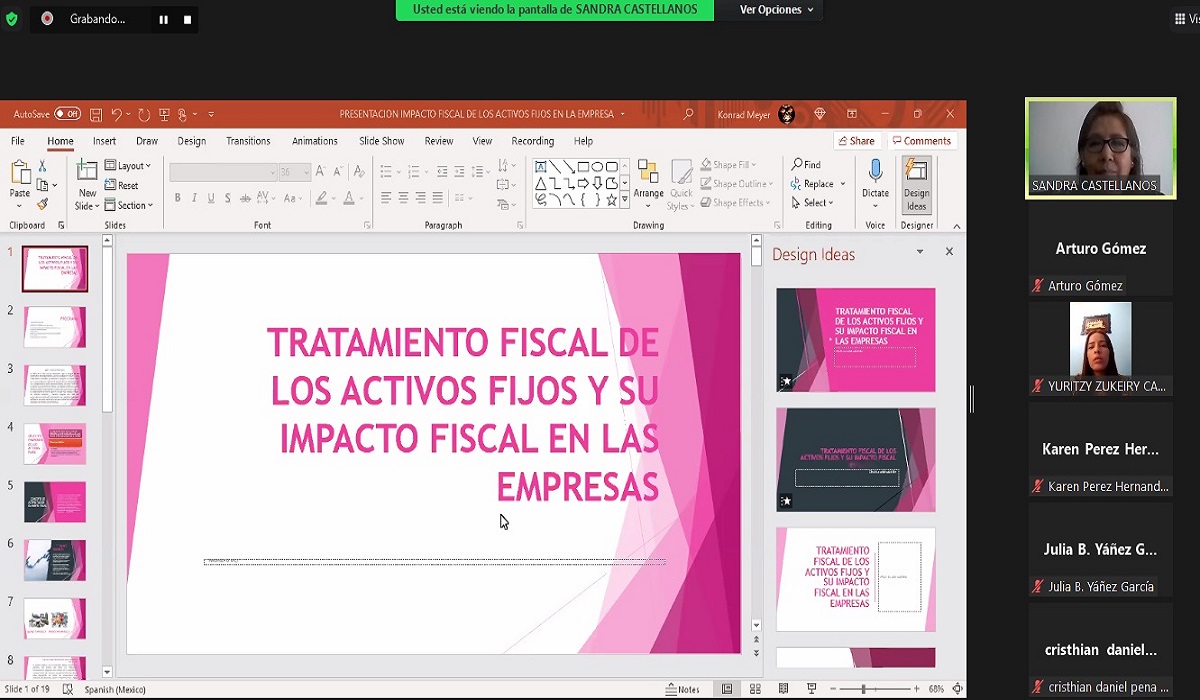
Task: Open the Draw ribbon tab
Action: pyautogui.click(x=147, y=141)
